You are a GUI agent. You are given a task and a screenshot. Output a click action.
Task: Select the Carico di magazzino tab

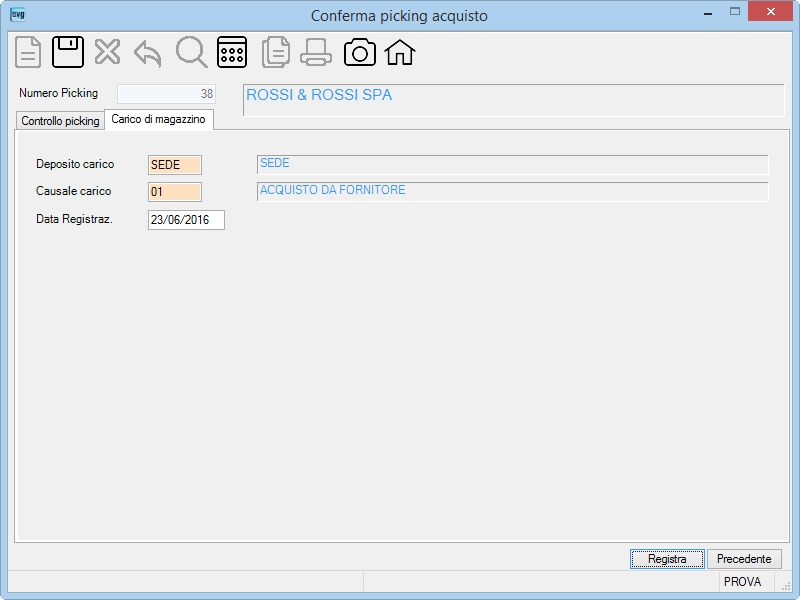[x=159, y=119]
